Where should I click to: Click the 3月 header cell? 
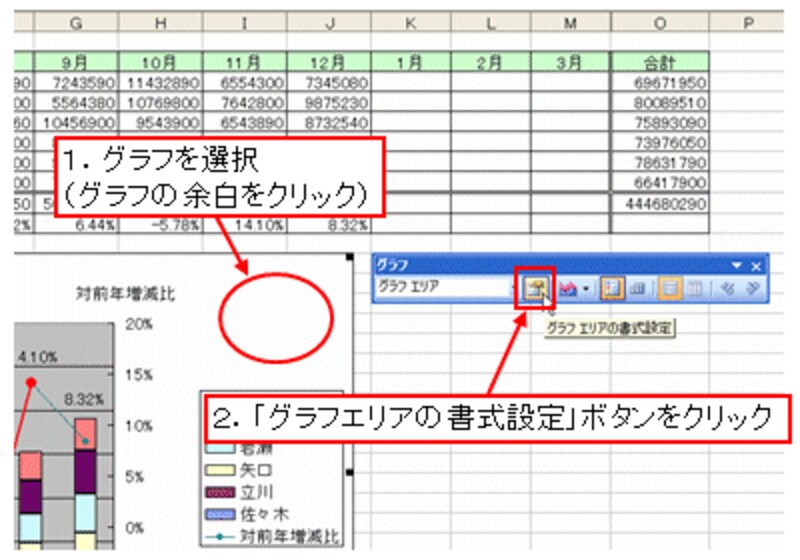click(x=570, y=62)
